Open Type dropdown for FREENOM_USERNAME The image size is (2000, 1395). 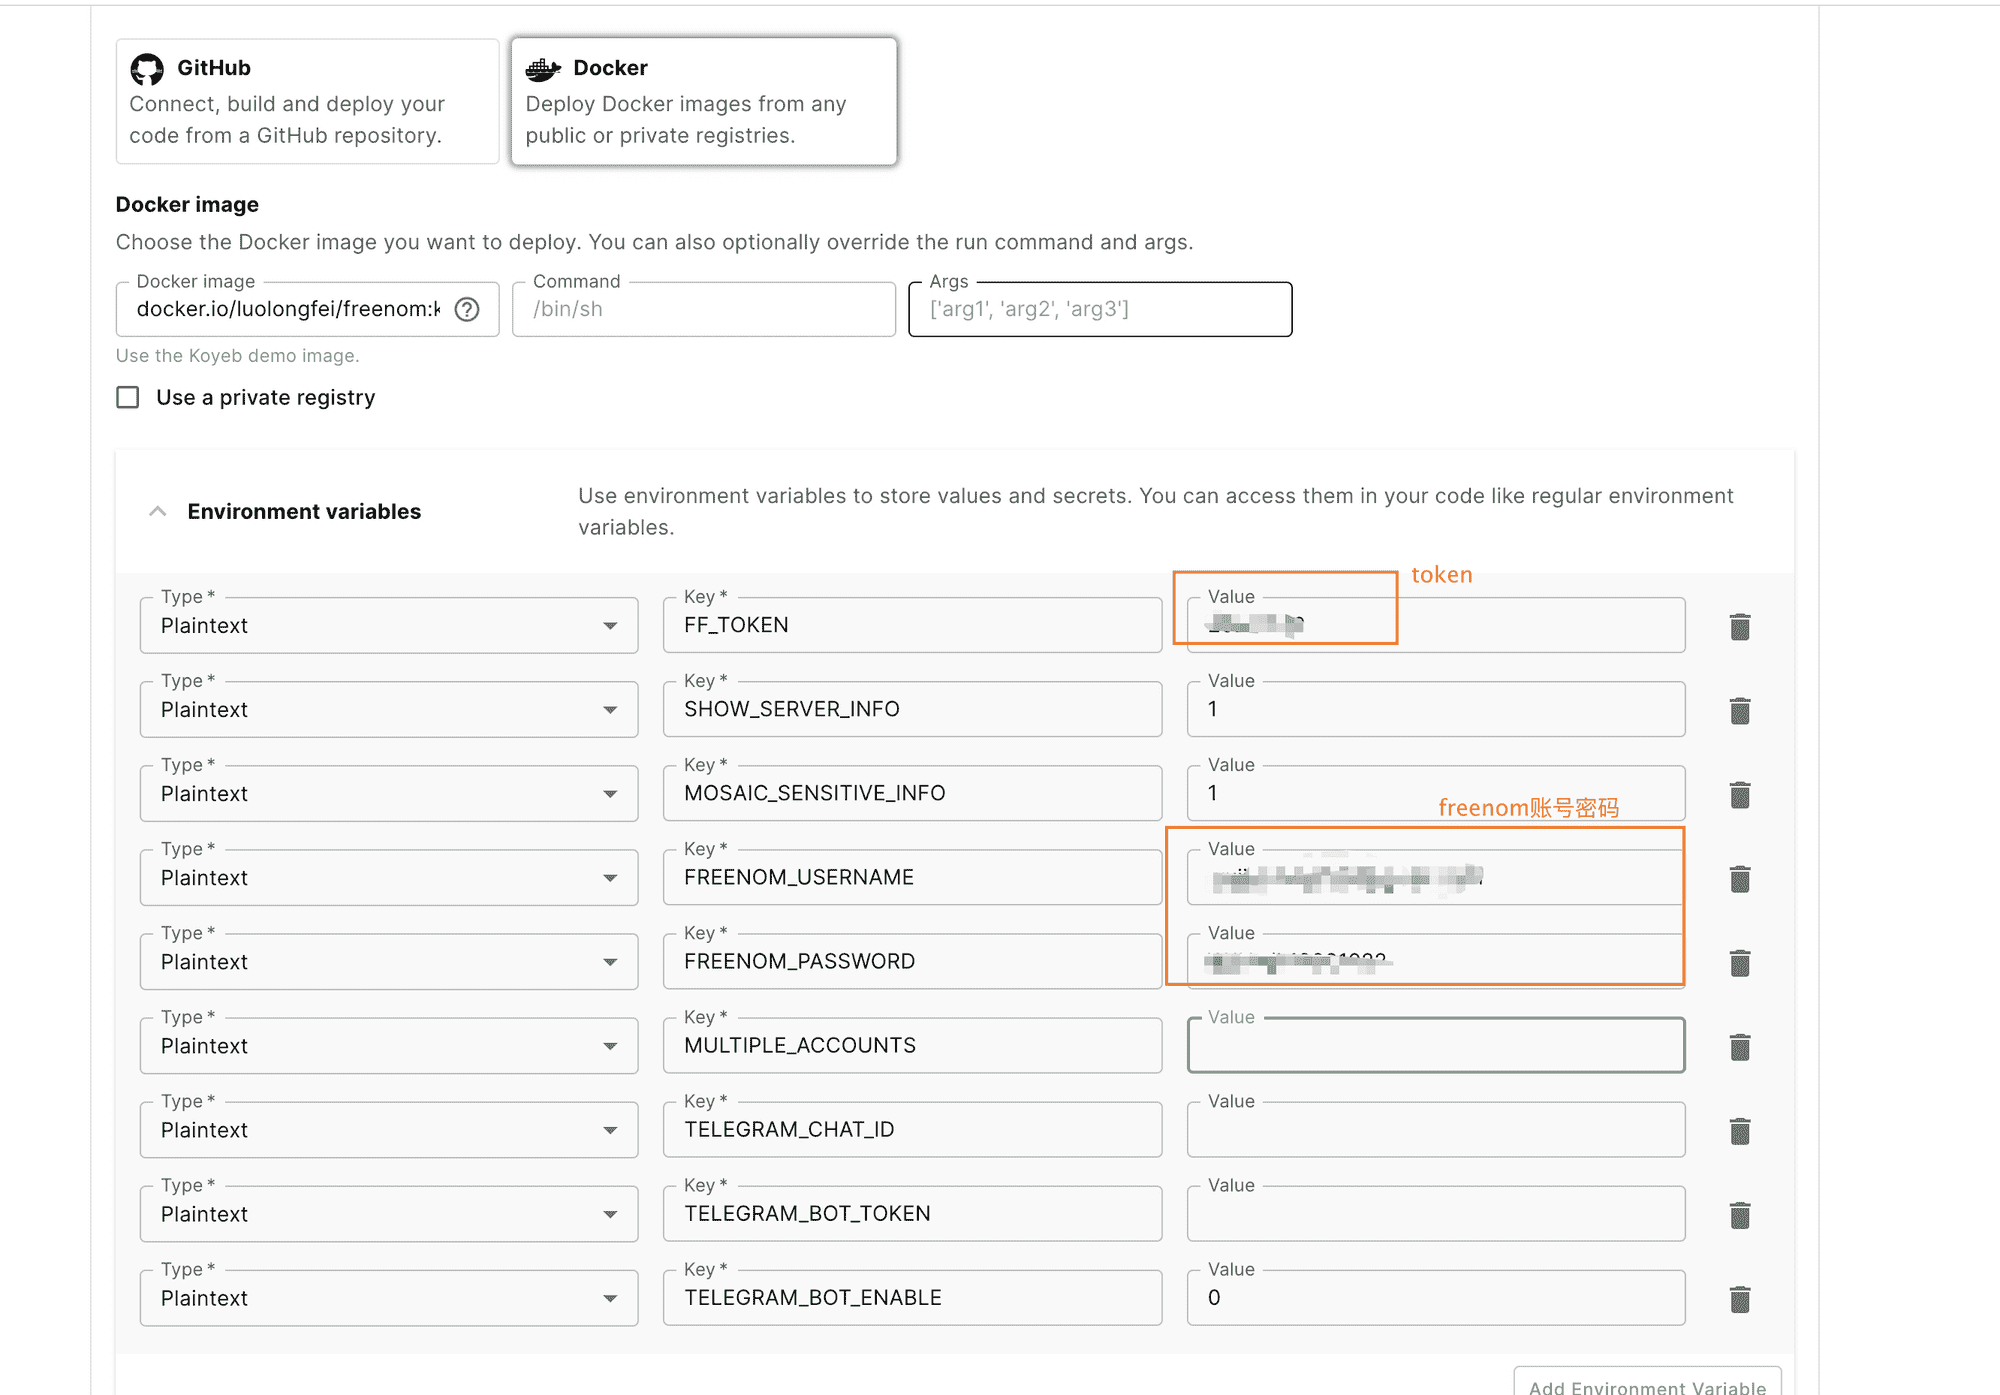click(389, 877)
